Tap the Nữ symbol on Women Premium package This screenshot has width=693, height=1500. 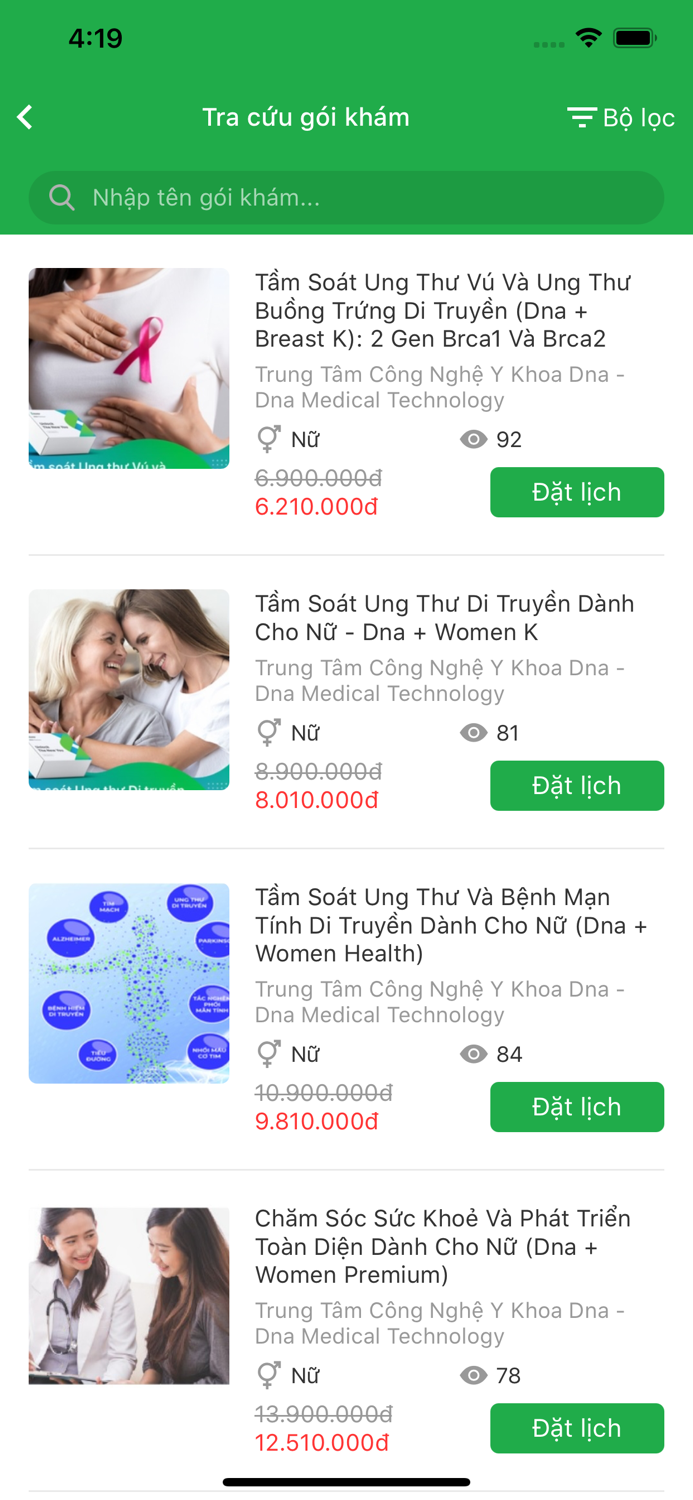[266, 1375]
